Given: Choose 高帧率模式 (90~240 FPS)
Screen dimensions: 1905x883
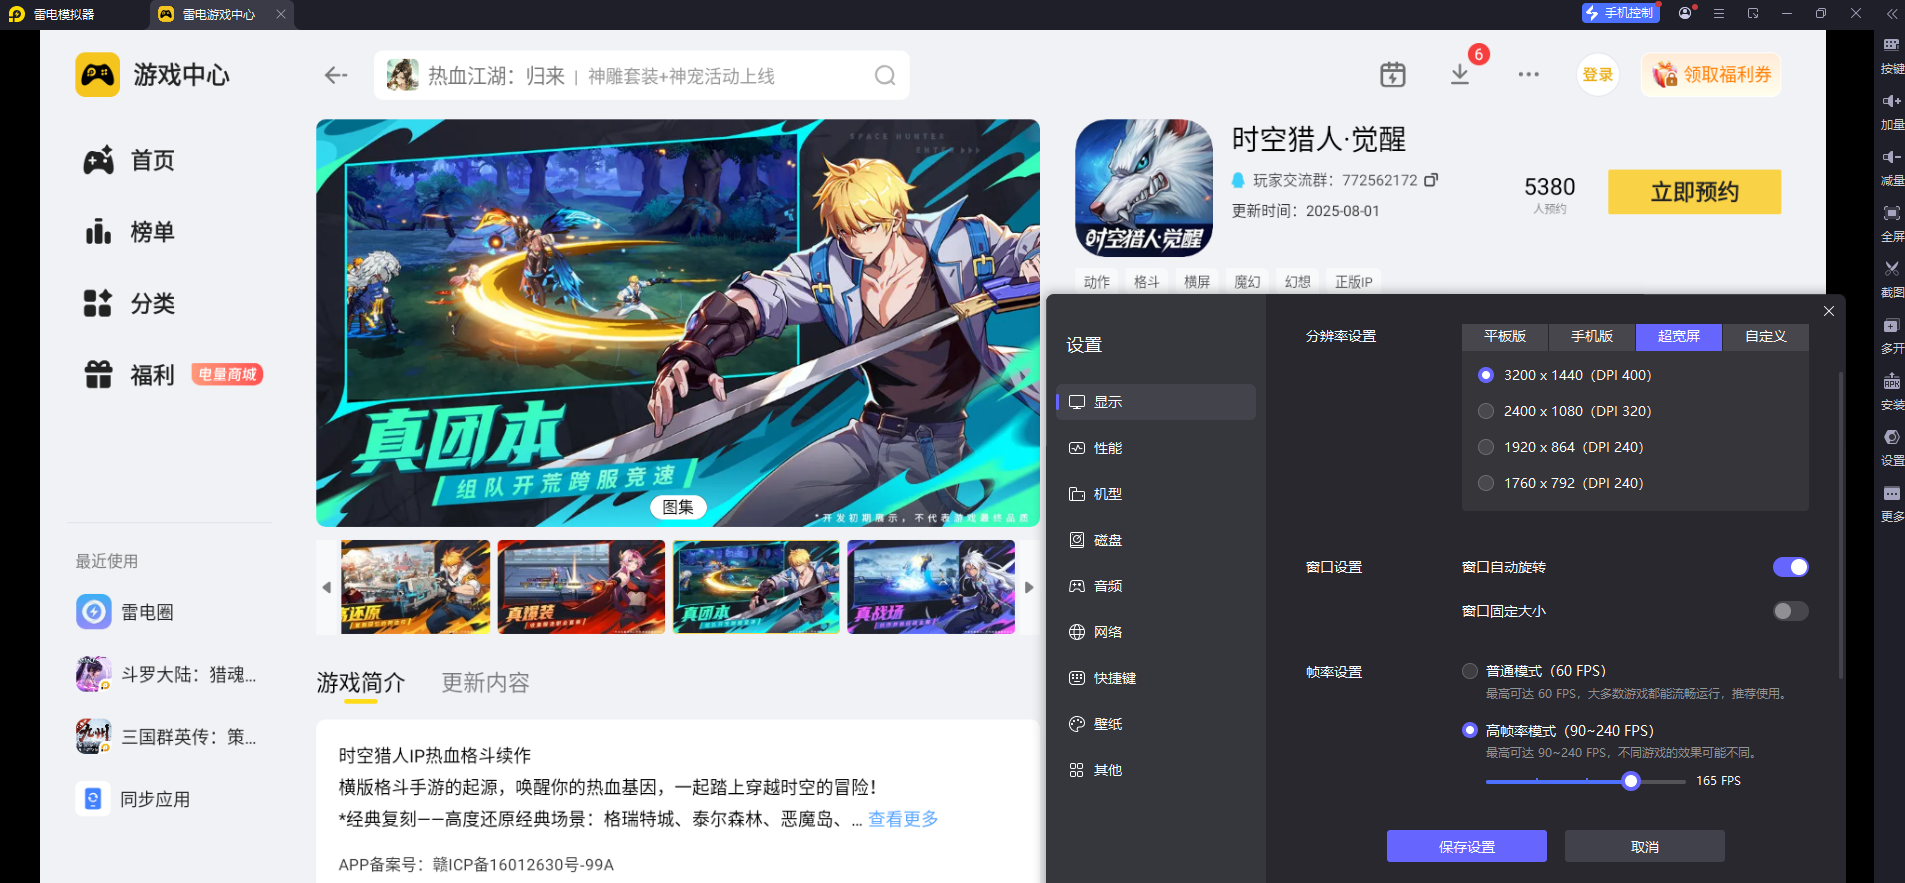Looking at the screenshot, I should pos(1470,731).
